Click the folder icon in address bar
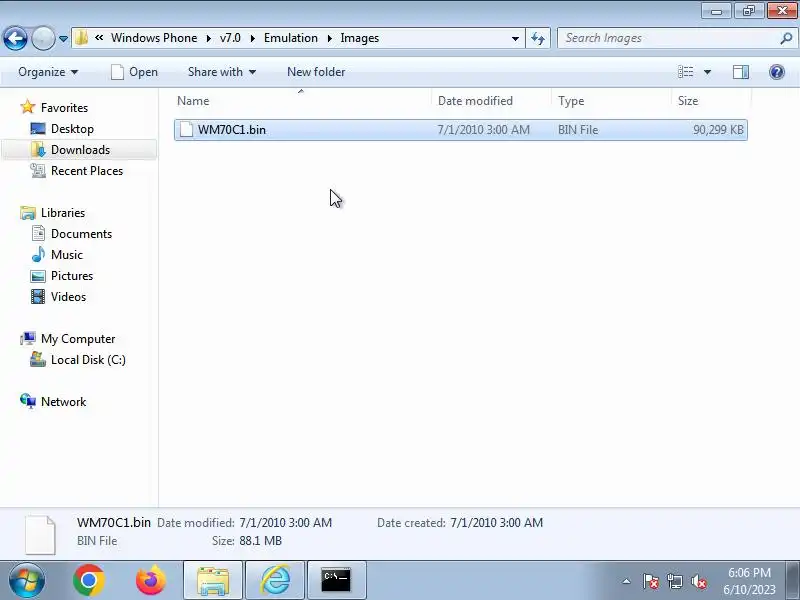Screen dimensions: 800x600 coord(81,38)
